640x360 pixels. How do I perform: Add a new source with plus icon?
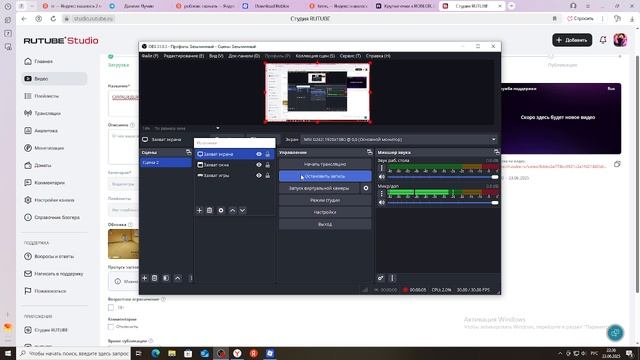199,210
